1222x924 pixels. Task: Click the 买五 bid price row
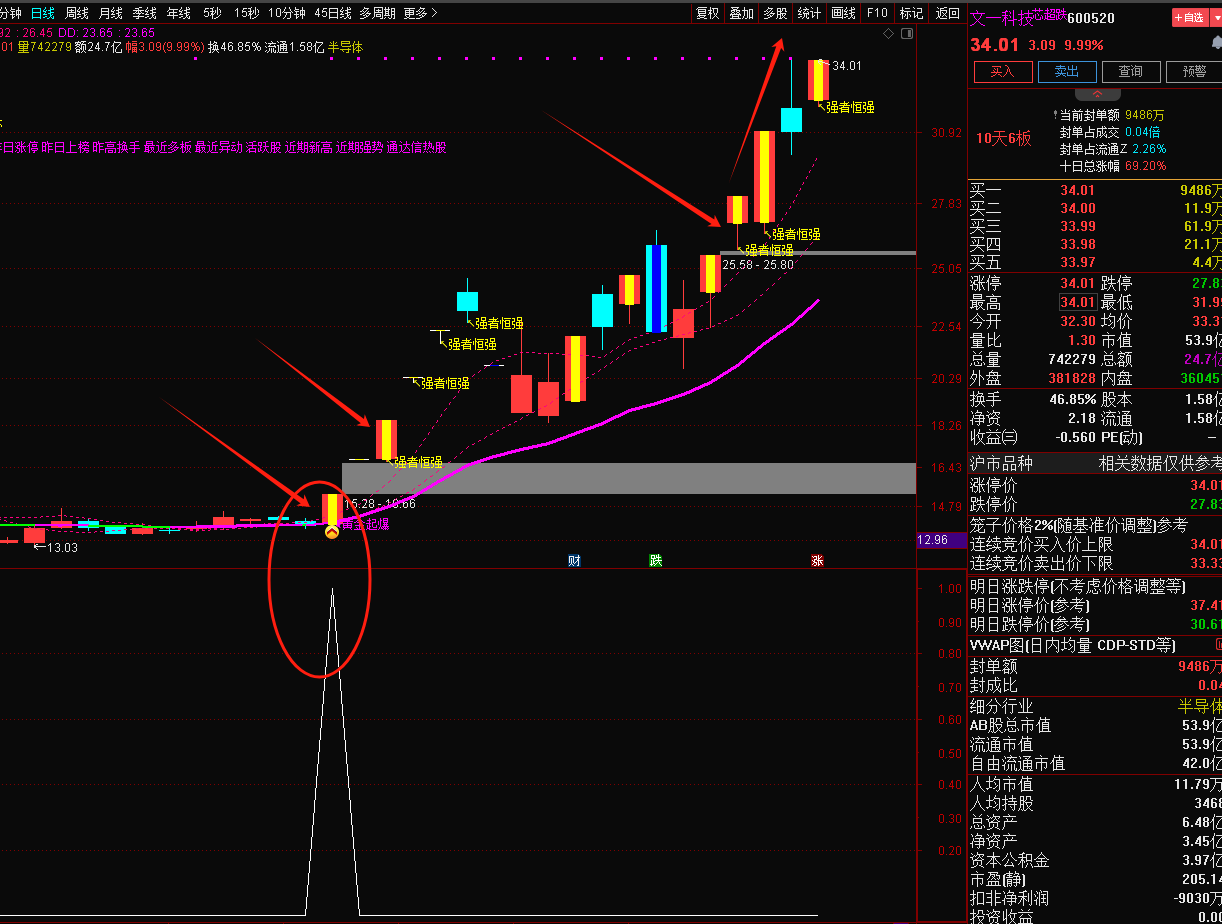tap(1095, 262)
